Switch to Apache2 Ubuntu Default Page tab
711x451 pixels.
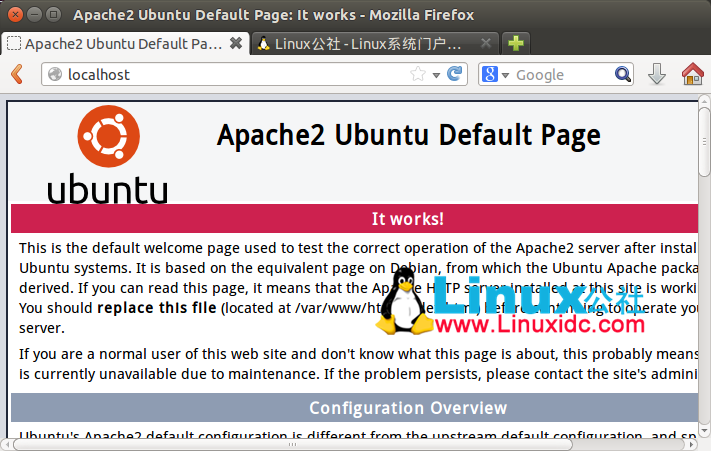(x=126, y=44)
